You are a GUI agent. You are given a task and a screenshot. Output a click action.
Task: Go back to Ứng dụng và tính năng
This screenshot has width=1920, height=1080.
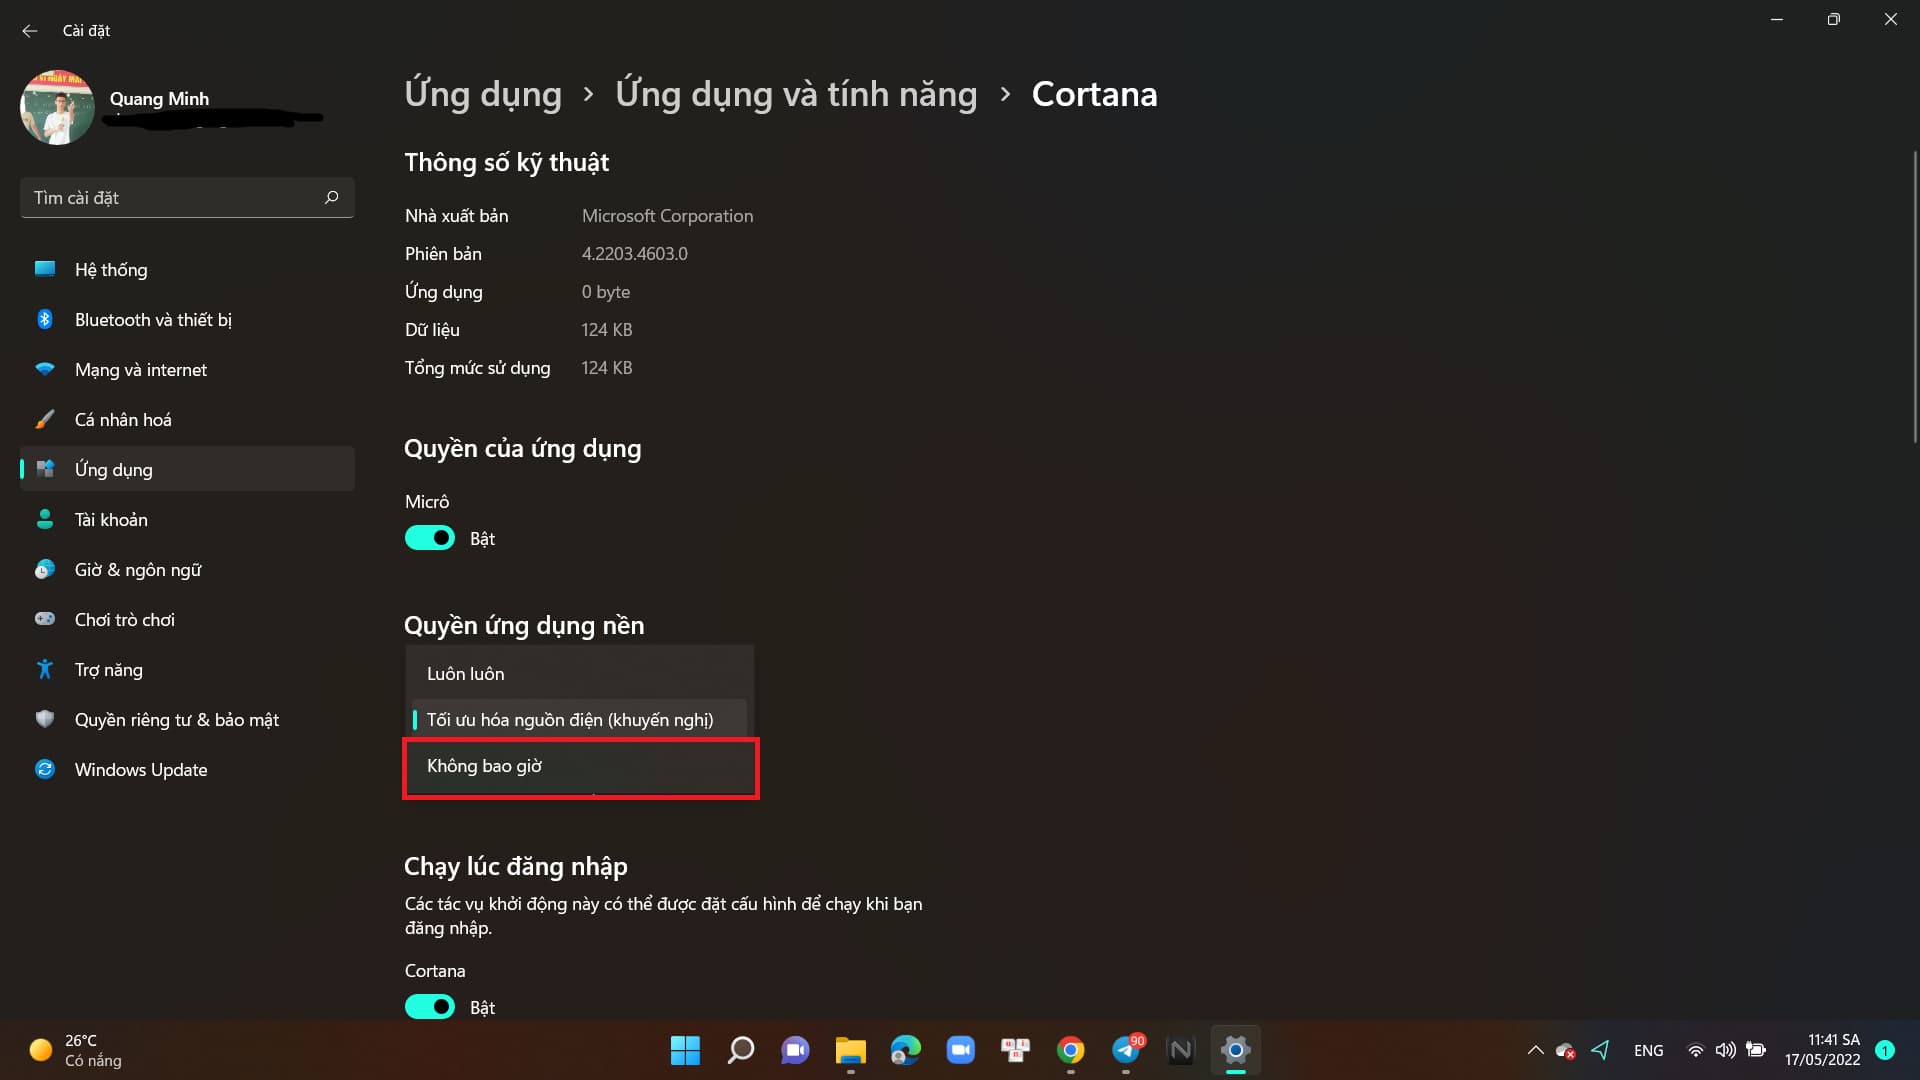point(796,94)
